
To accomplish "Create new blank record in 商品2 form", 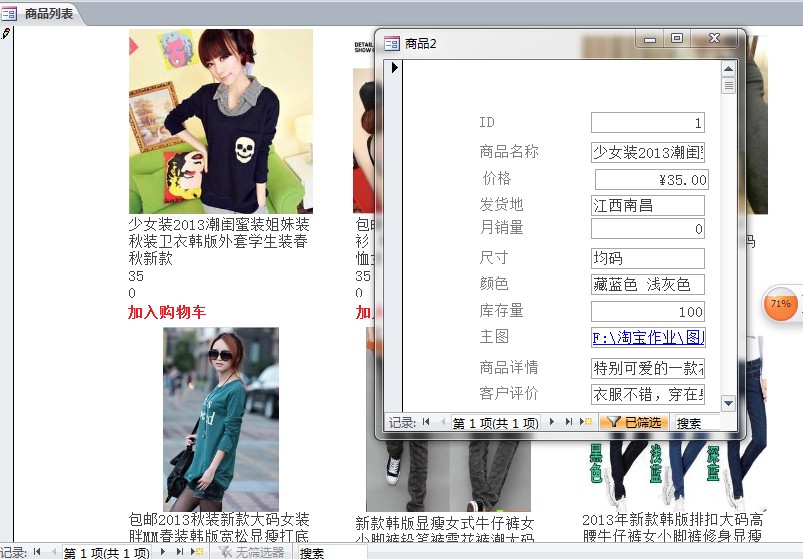I will pos(585,423).
